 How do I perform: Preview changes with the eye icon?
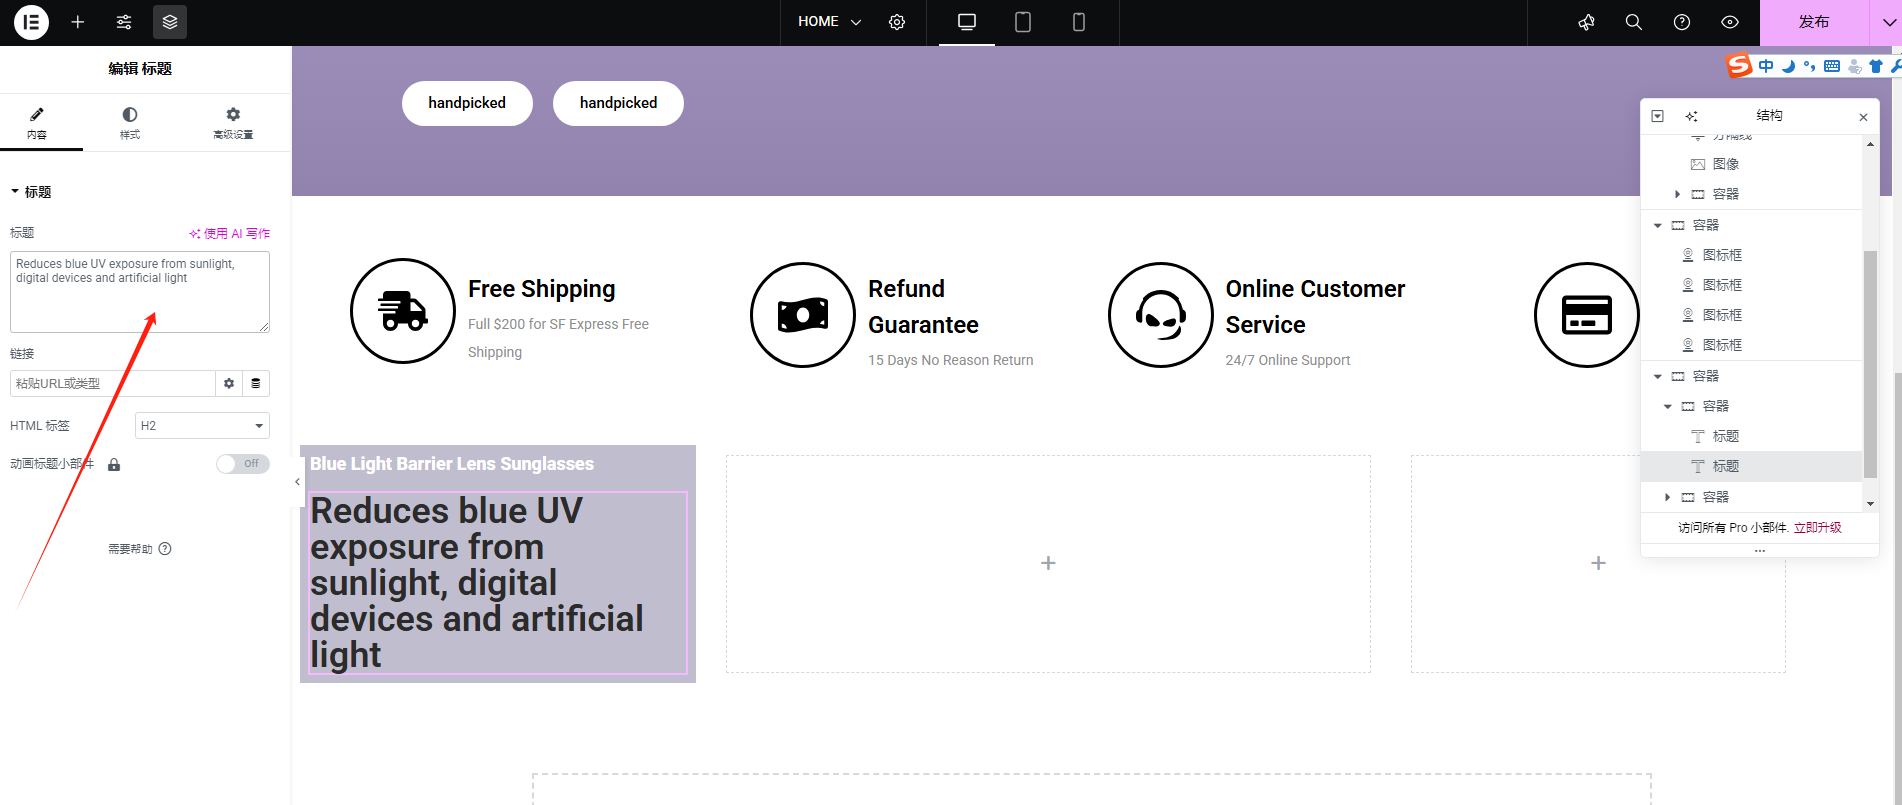(1730, 22)
